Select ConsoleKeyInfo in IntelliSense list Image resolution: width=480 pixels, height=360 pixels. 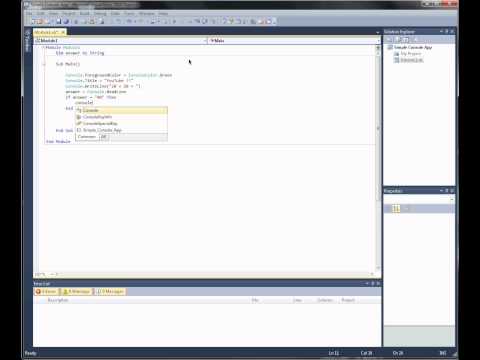pyautogui.click(x=121, y=117)
